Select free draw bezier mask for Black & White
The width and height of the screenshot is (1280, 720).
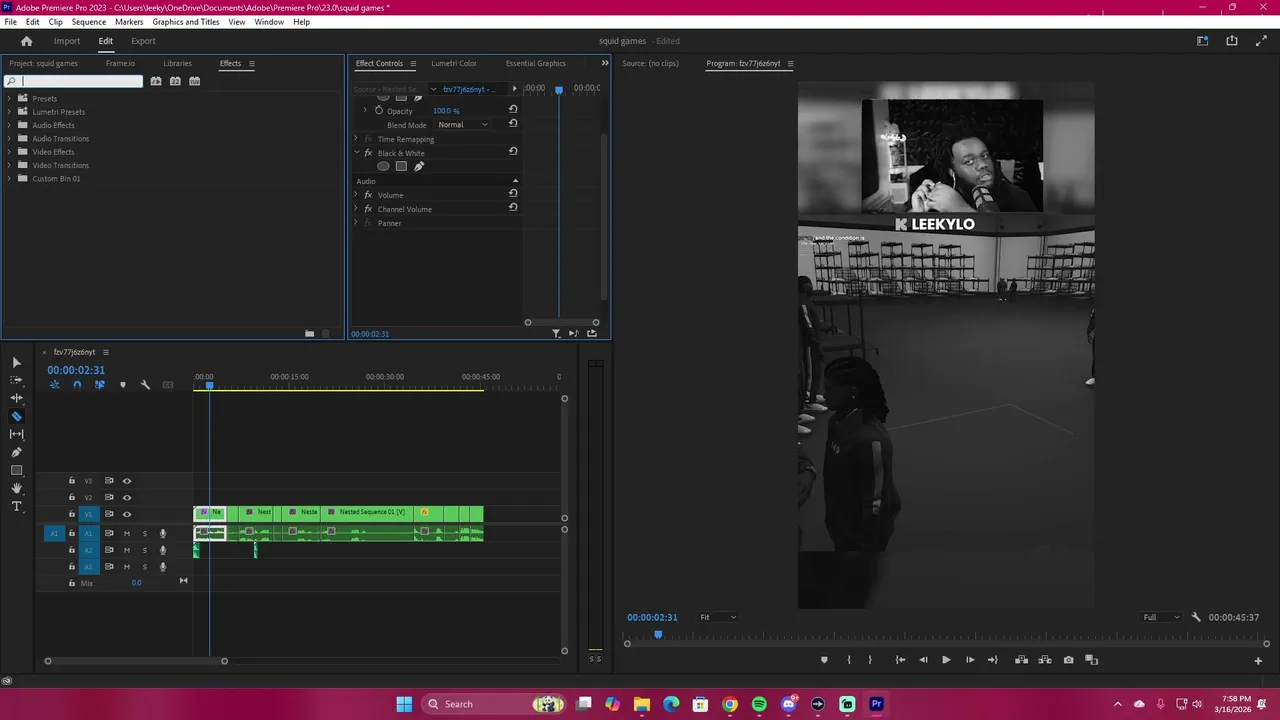(419, 167)
